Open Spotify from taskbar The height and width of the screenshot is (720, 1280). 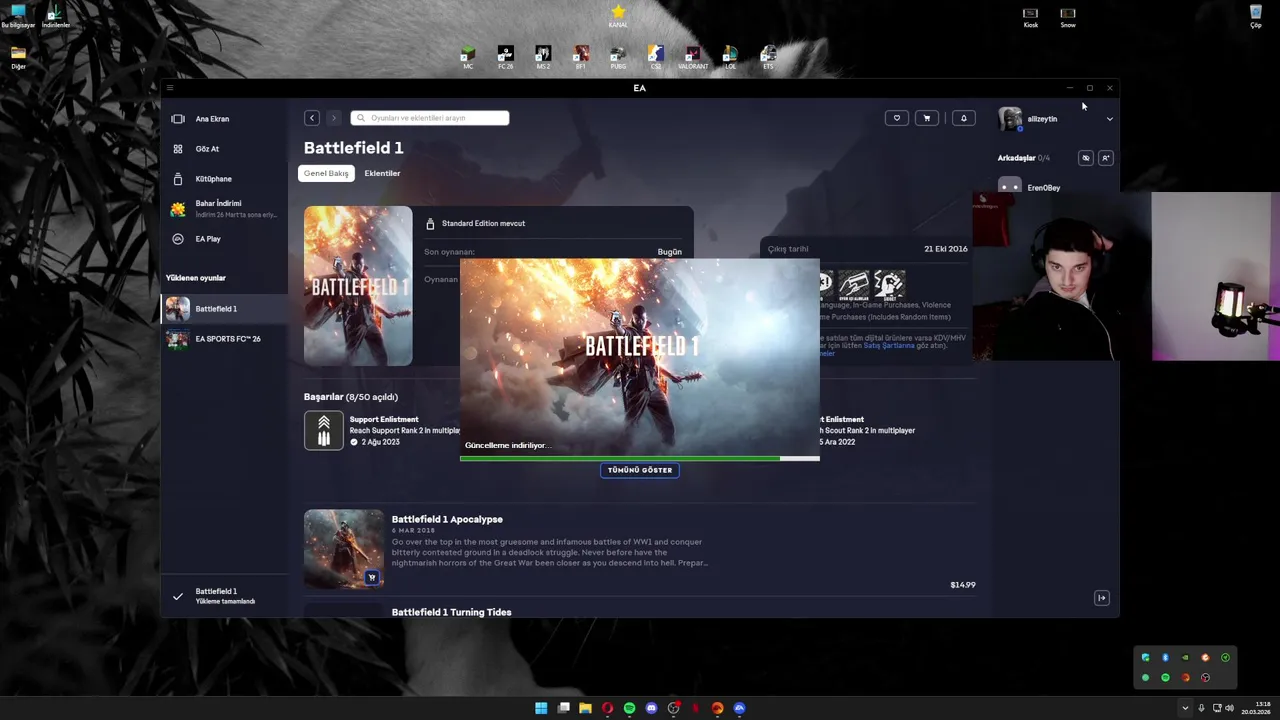(x=629, y=708)
